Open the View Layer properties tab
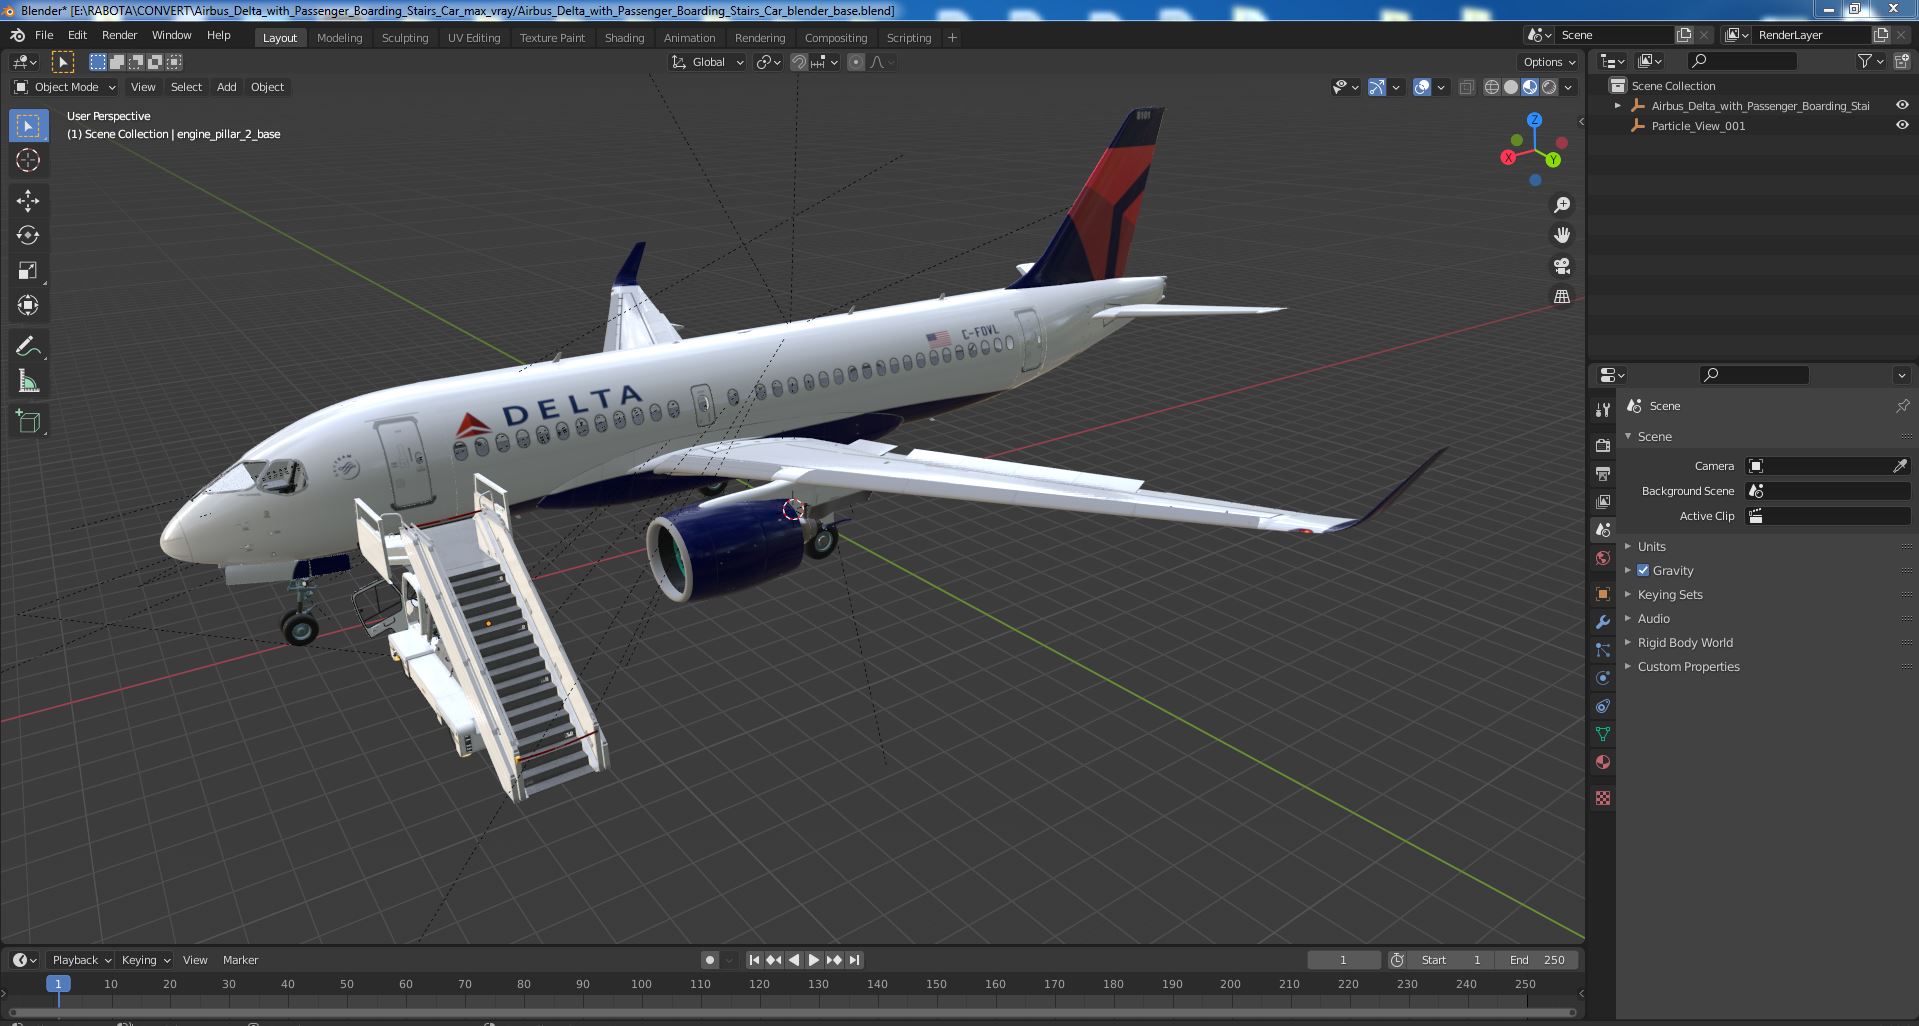1919x1026 pixels. (1603, 501)
